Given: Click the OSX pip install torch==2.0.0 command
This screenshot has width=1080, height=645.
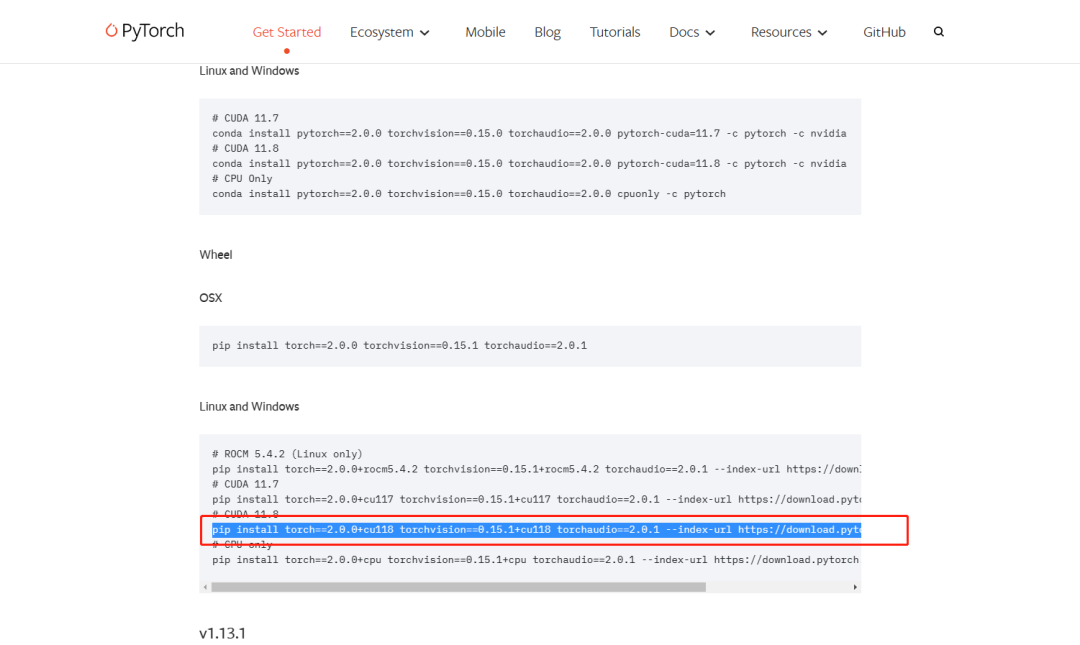Looking at the screenshot, I should pyautogui.click(x=399, y=346).
